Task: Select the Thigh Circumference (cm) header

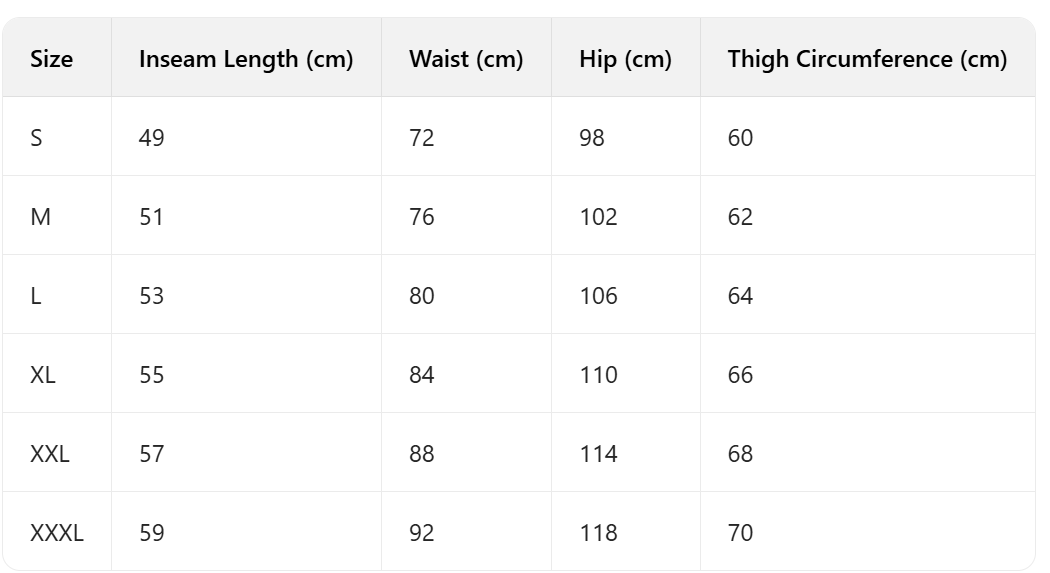Action: [x=867, y=59]
